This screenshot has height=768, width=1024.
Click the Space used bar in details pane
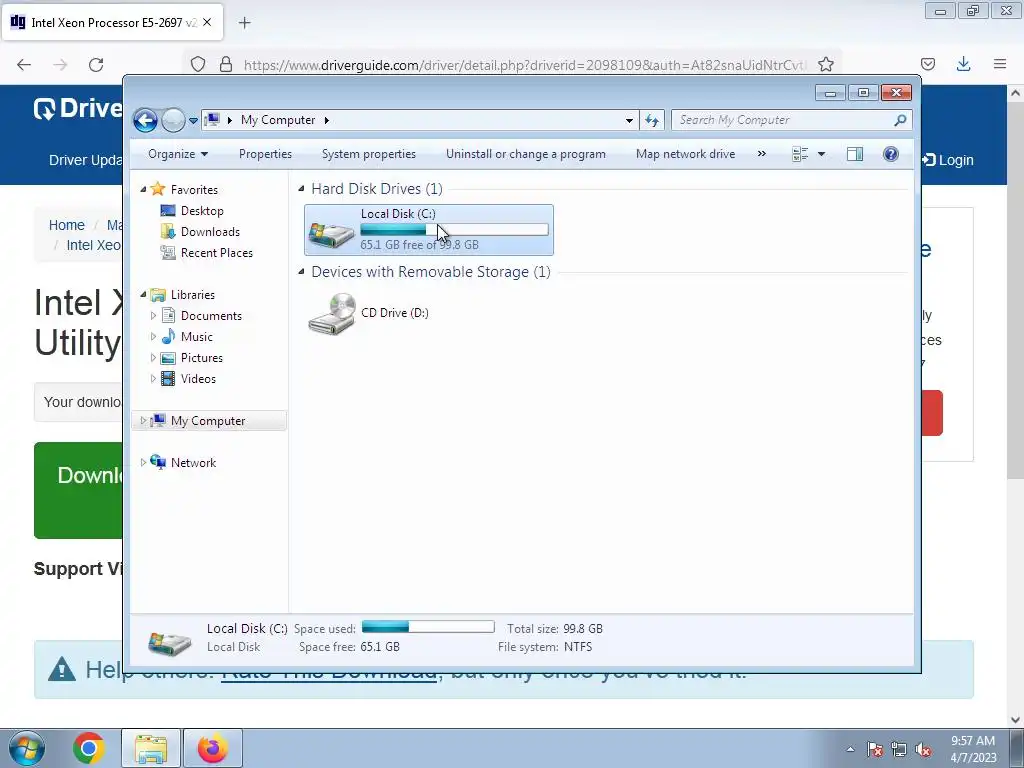(x=428, y=627)
